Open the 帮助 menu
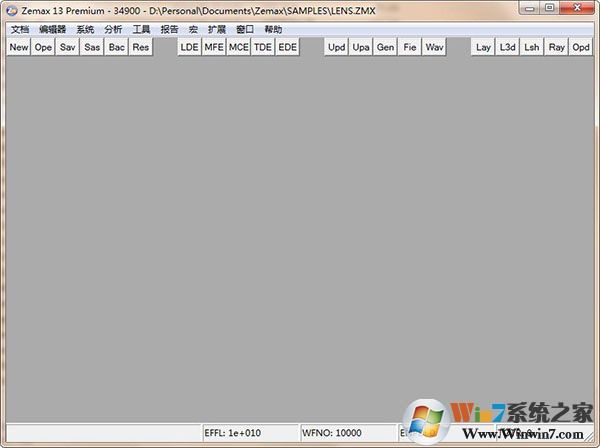600x448 pixels. [273, 29]
